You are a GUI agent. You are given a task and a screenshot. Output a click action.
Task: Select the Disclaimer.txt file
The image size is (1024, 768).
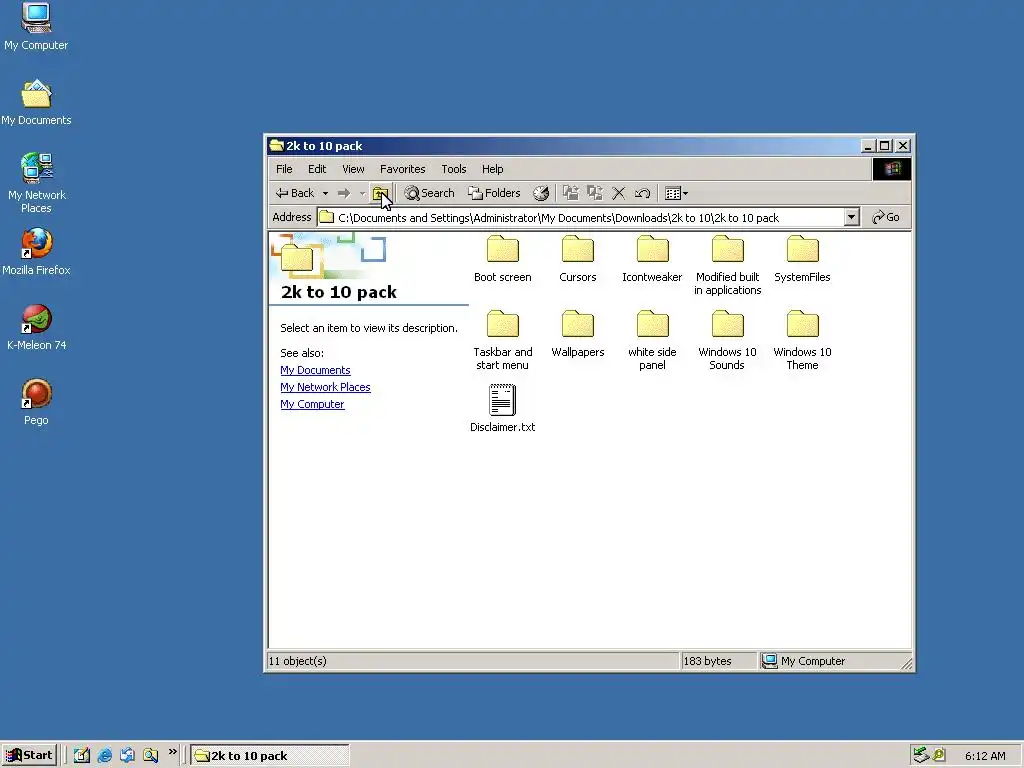503,409
